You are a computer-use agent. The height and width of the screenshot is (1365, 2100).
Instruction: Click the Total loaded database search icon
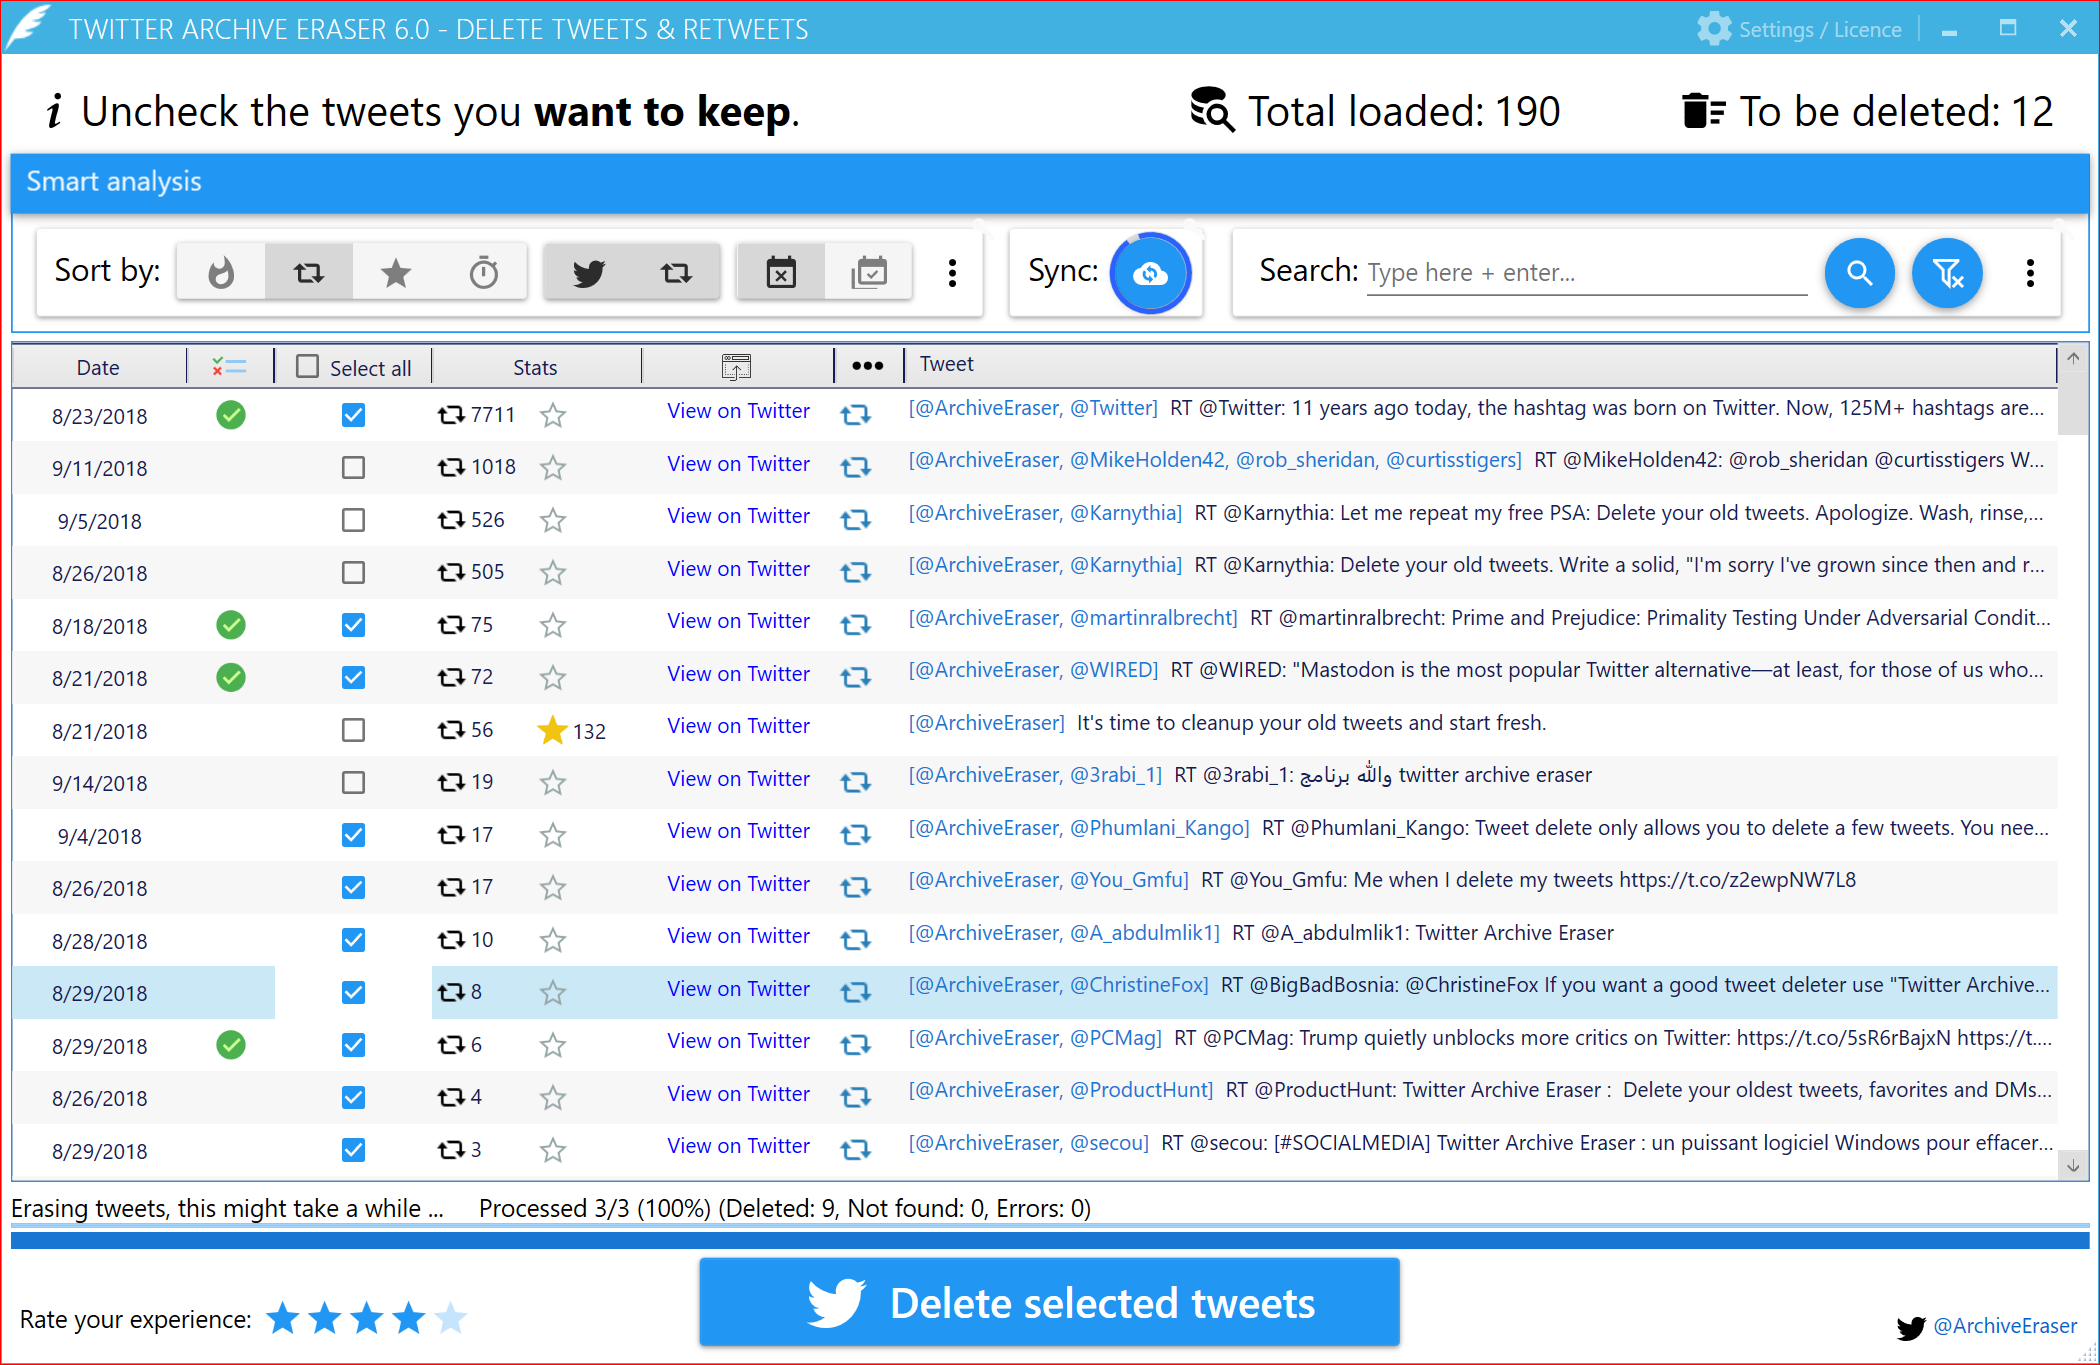point(1212,110)
